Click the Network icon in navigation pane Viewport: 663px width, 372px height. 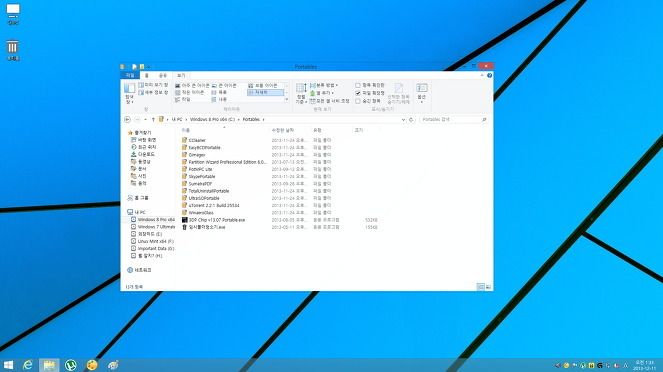(x=130, y=270)
